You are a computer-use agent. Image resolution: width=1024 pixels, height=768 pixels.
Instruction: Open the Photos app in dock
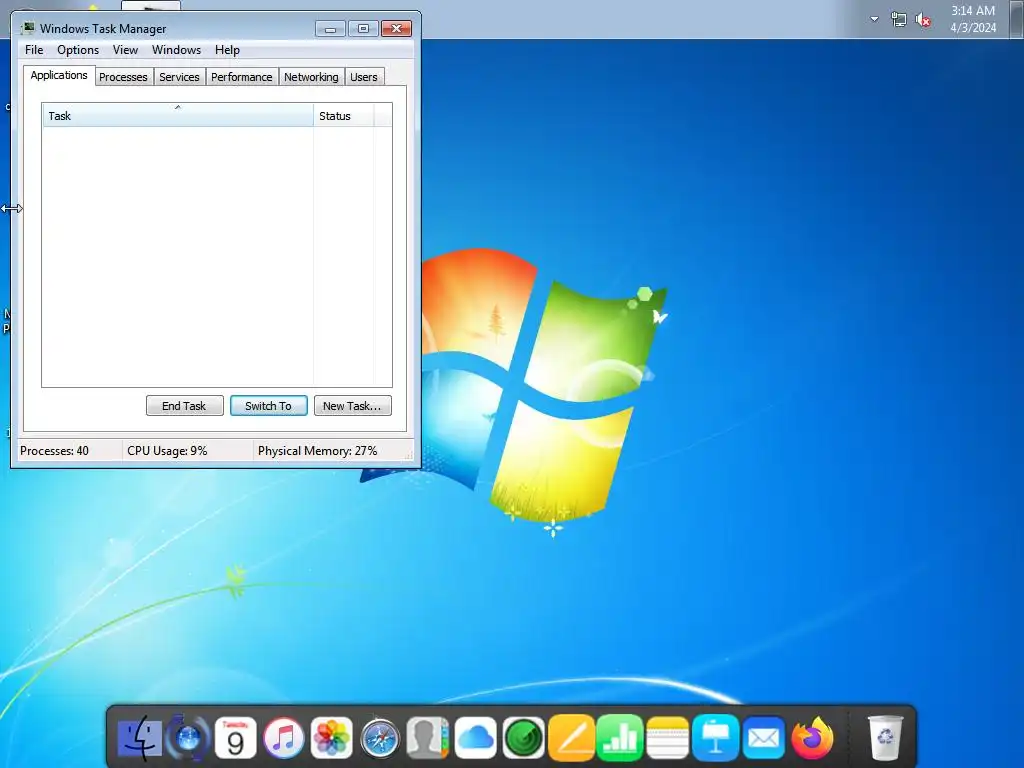tap(332, 739)
